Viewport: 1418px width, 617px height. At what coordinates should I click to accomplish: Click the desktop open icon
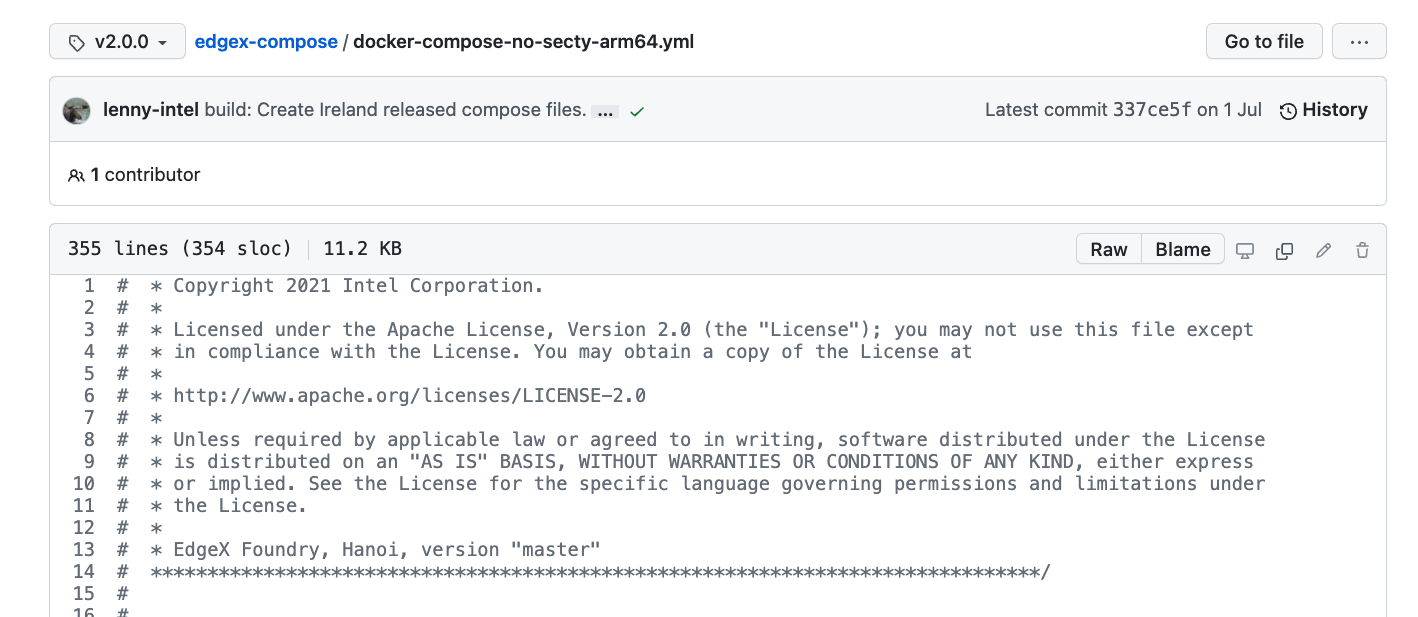click(1245, 250)
